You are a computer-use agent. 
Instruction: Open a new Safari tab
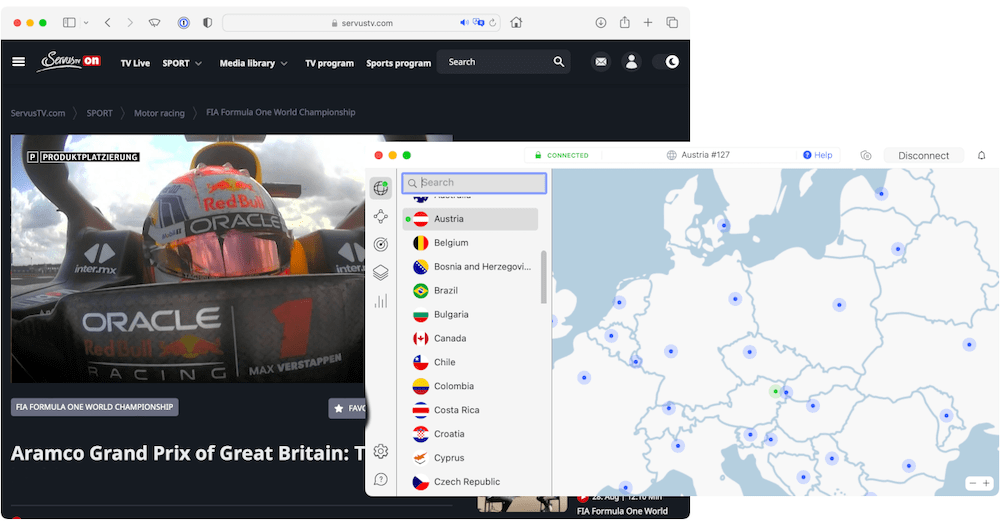click(648, 22)
